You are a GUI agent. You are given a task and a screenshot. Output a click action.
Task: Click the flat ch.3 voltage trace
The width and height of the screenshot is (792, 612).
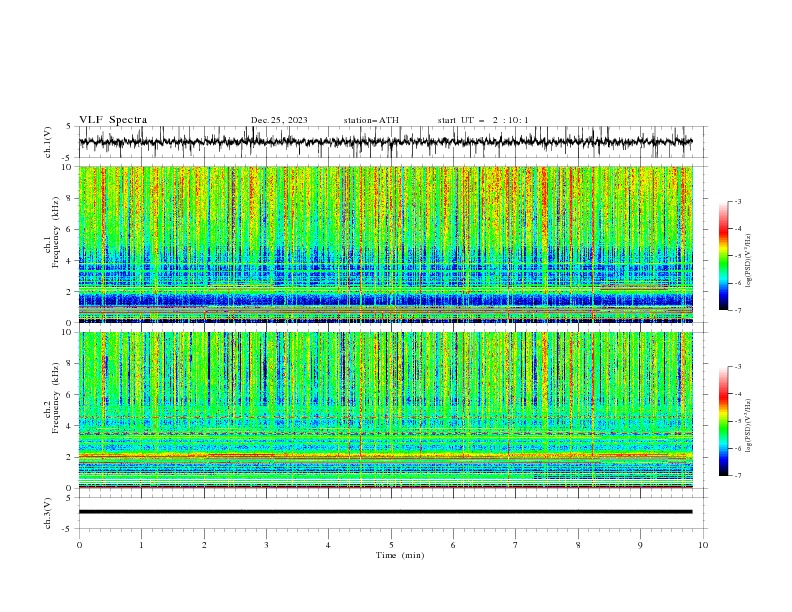click(385, 512)
